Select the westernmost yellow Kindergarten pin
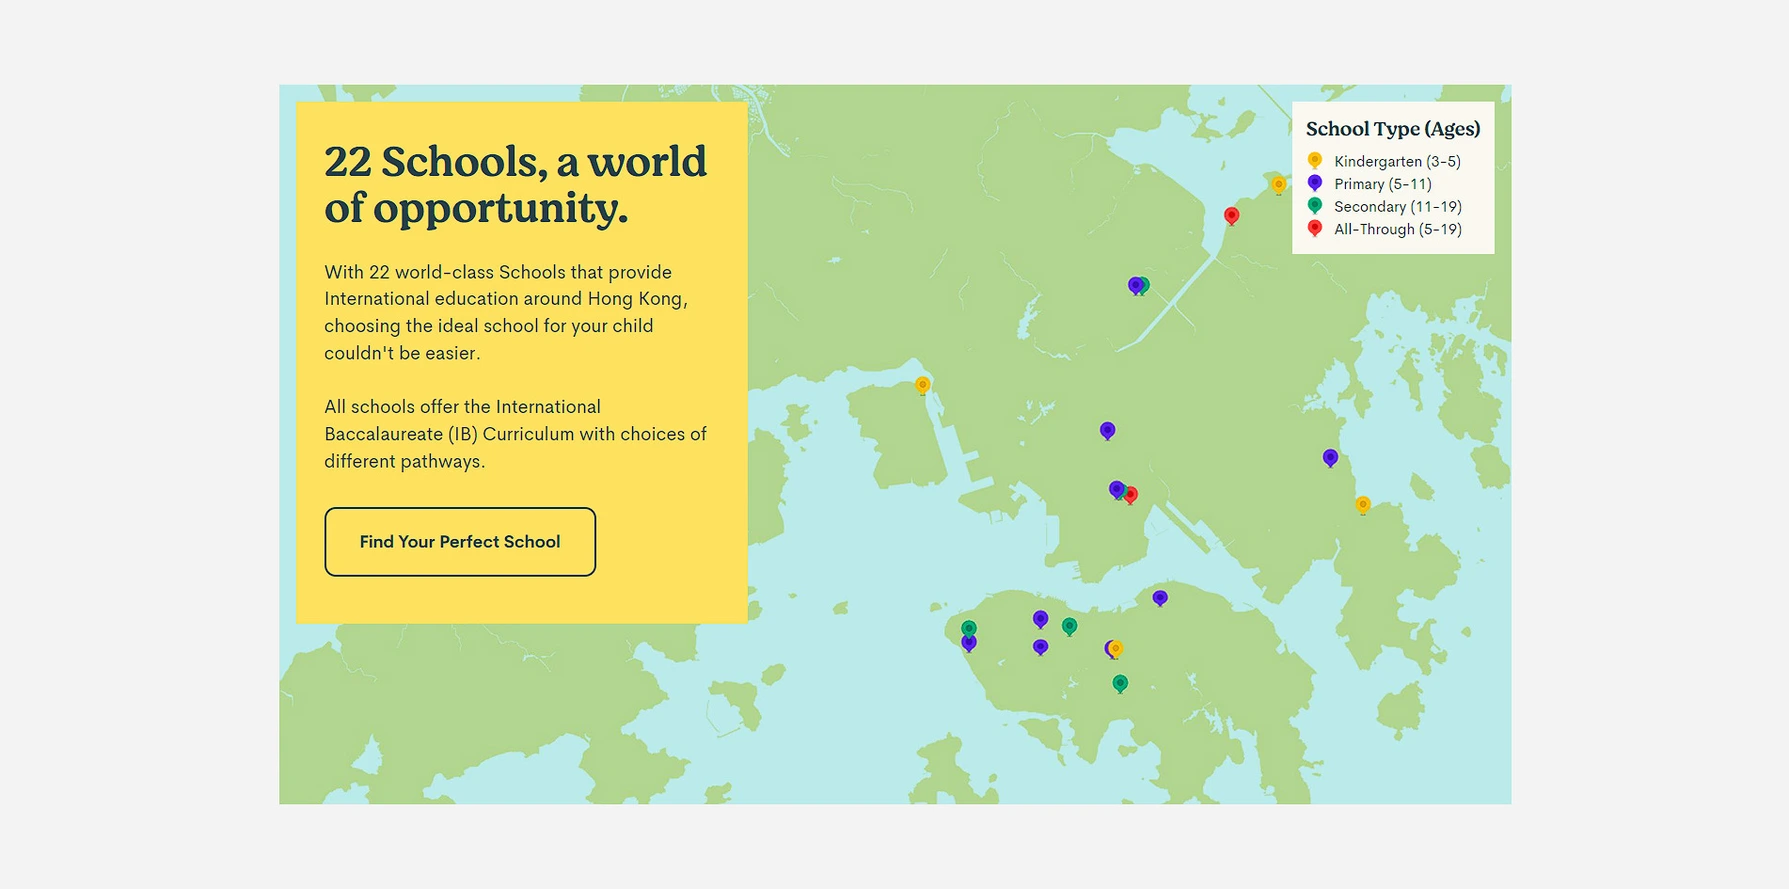The width and height of the screenshot is (1789, 889). tap(923, 385)
